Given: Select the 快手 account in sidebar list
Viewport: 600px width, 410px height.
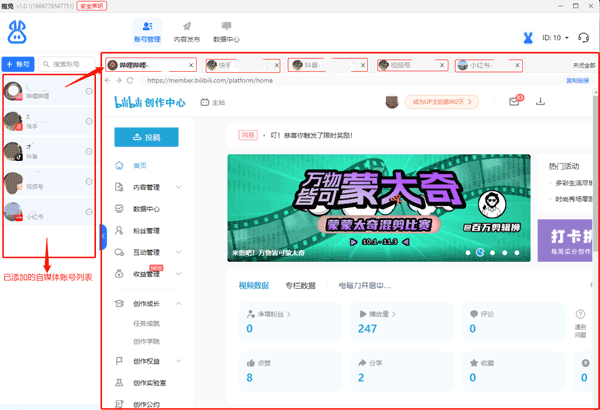Looking at the screenshot, I should (49, 121).
